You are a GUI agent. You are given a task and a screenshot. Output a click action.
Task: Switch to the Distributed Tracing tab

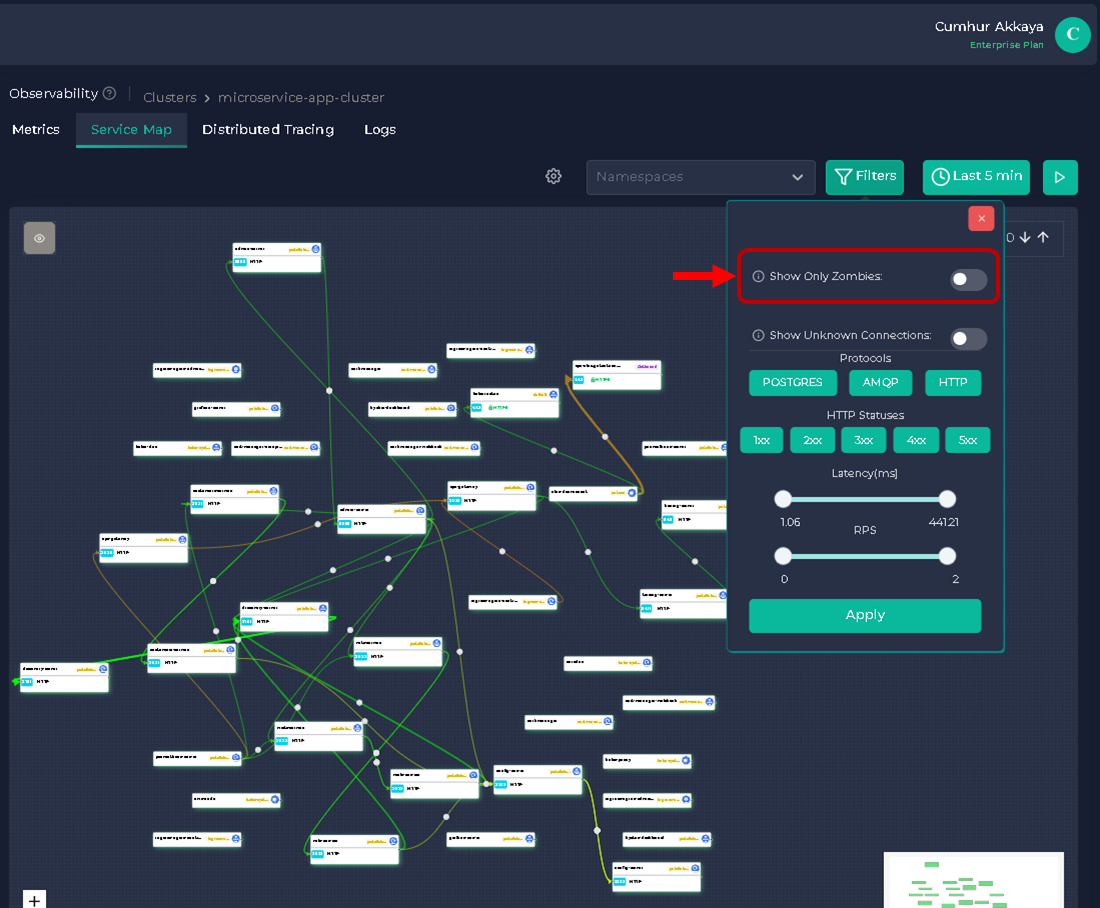[268, 130]
